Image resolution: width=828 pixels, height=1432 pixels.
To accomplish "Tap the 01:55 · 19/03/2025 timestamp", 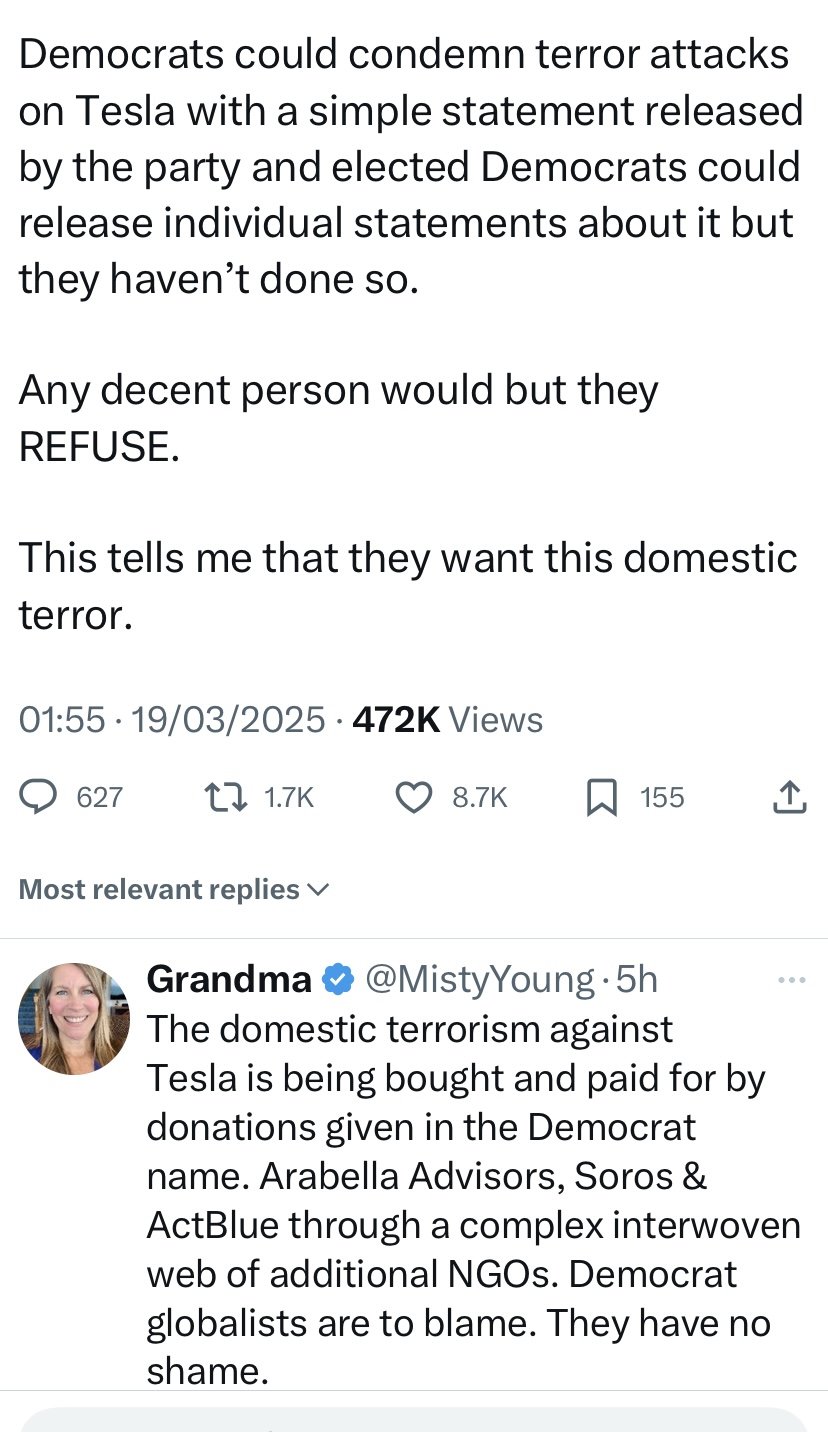I will (172, 719).
